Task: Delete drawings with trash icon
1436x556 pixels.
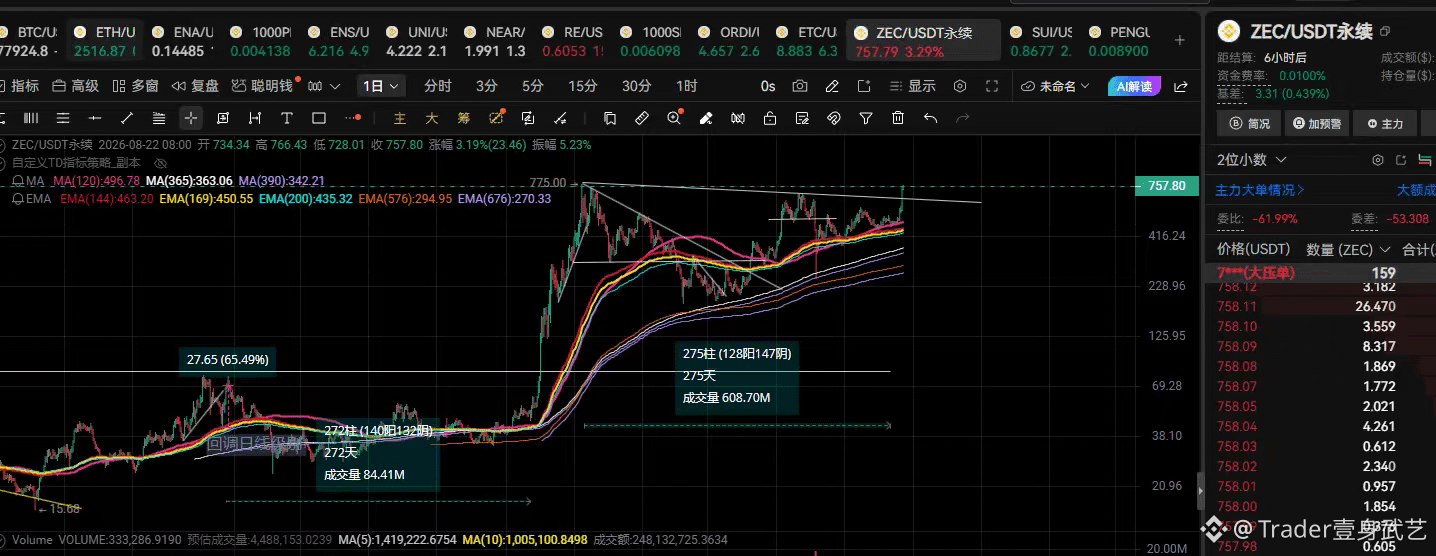Action: pos(898,118)
